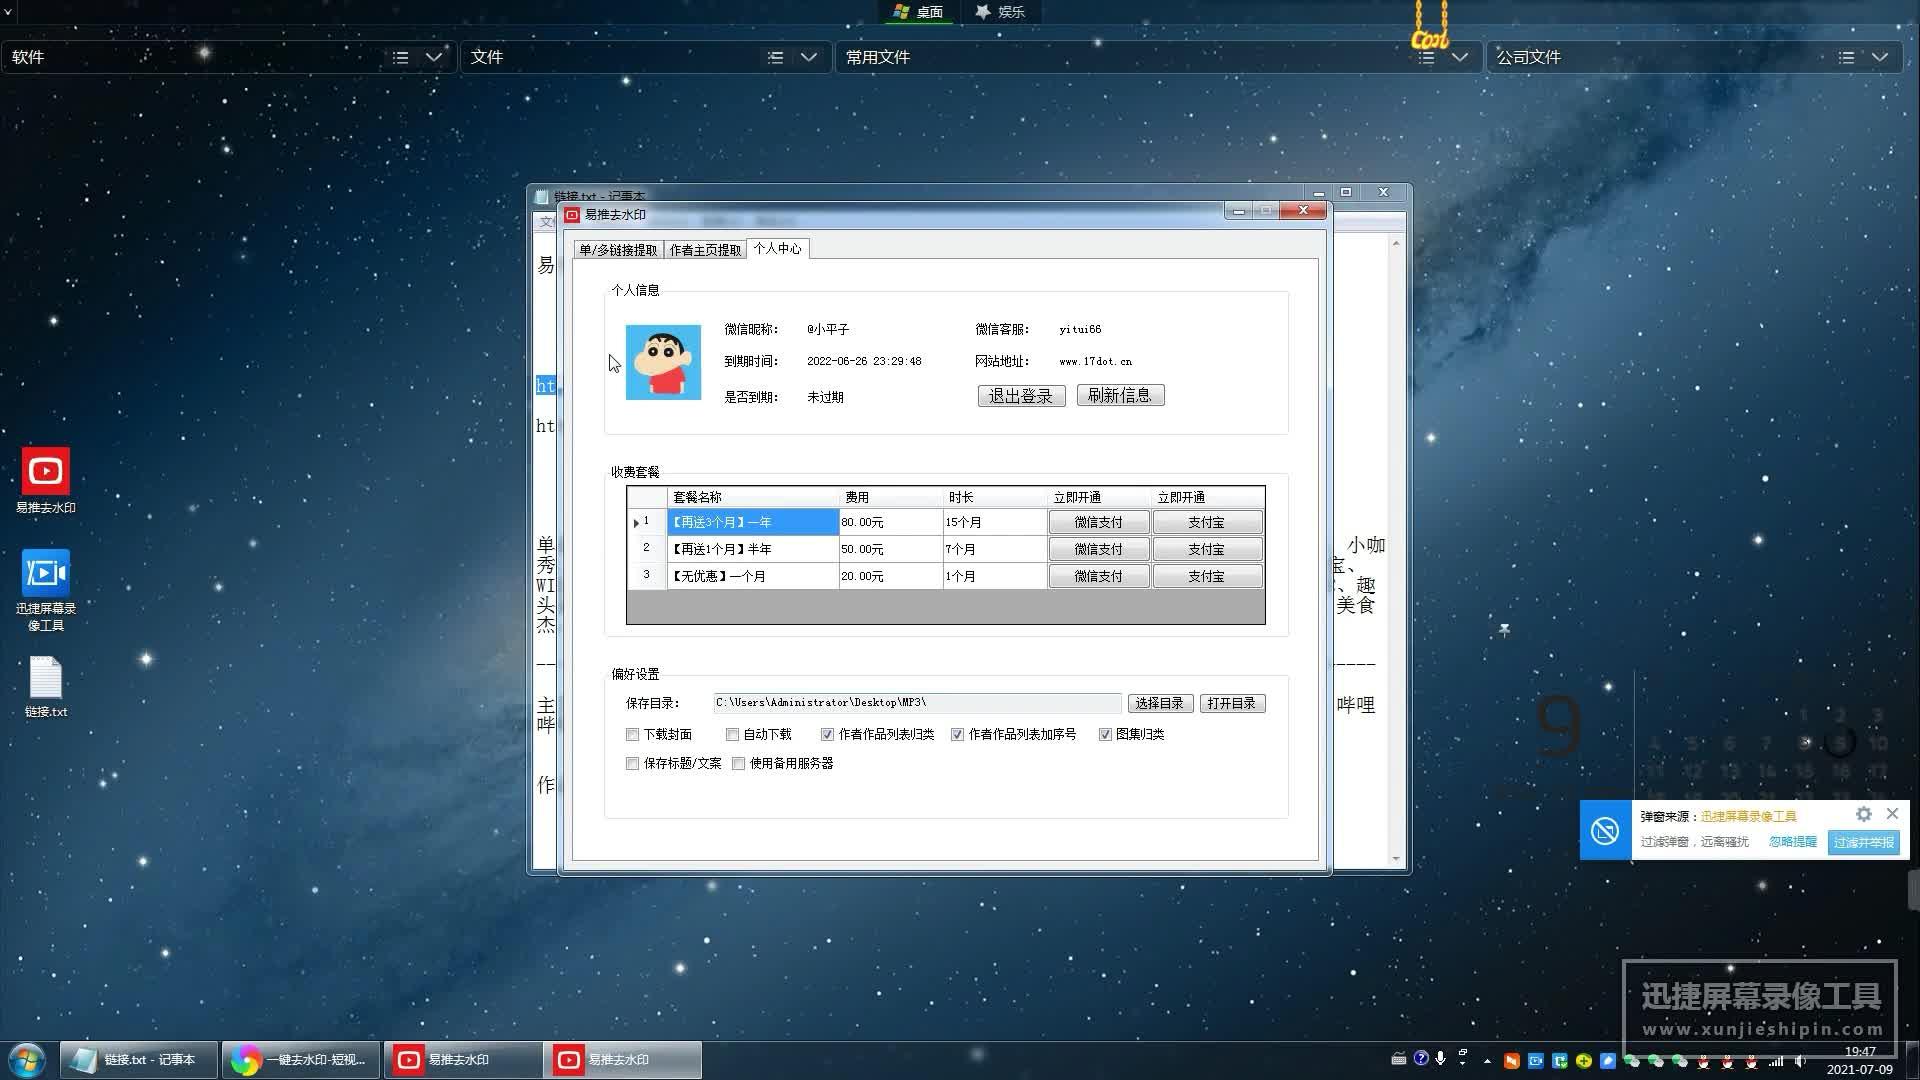The width and height of the screenshot is (1920, 1080).
Task: Click the screen recorder tray icon
Action: 1536,1061
